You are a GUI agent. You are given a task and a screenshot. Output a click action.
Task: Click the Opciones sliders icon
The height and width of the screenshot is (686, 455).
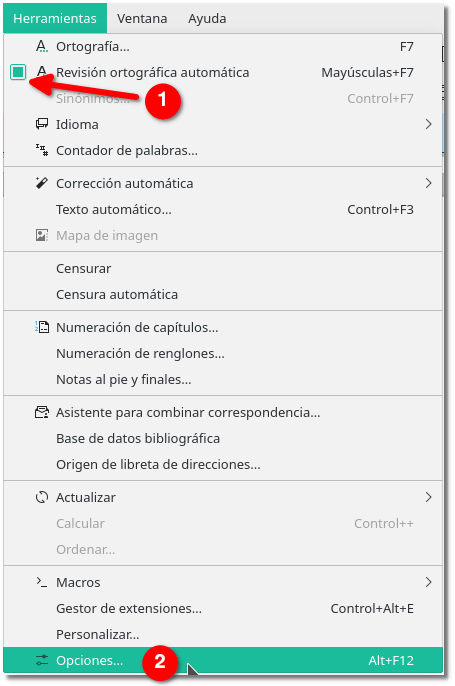[42, 660]
